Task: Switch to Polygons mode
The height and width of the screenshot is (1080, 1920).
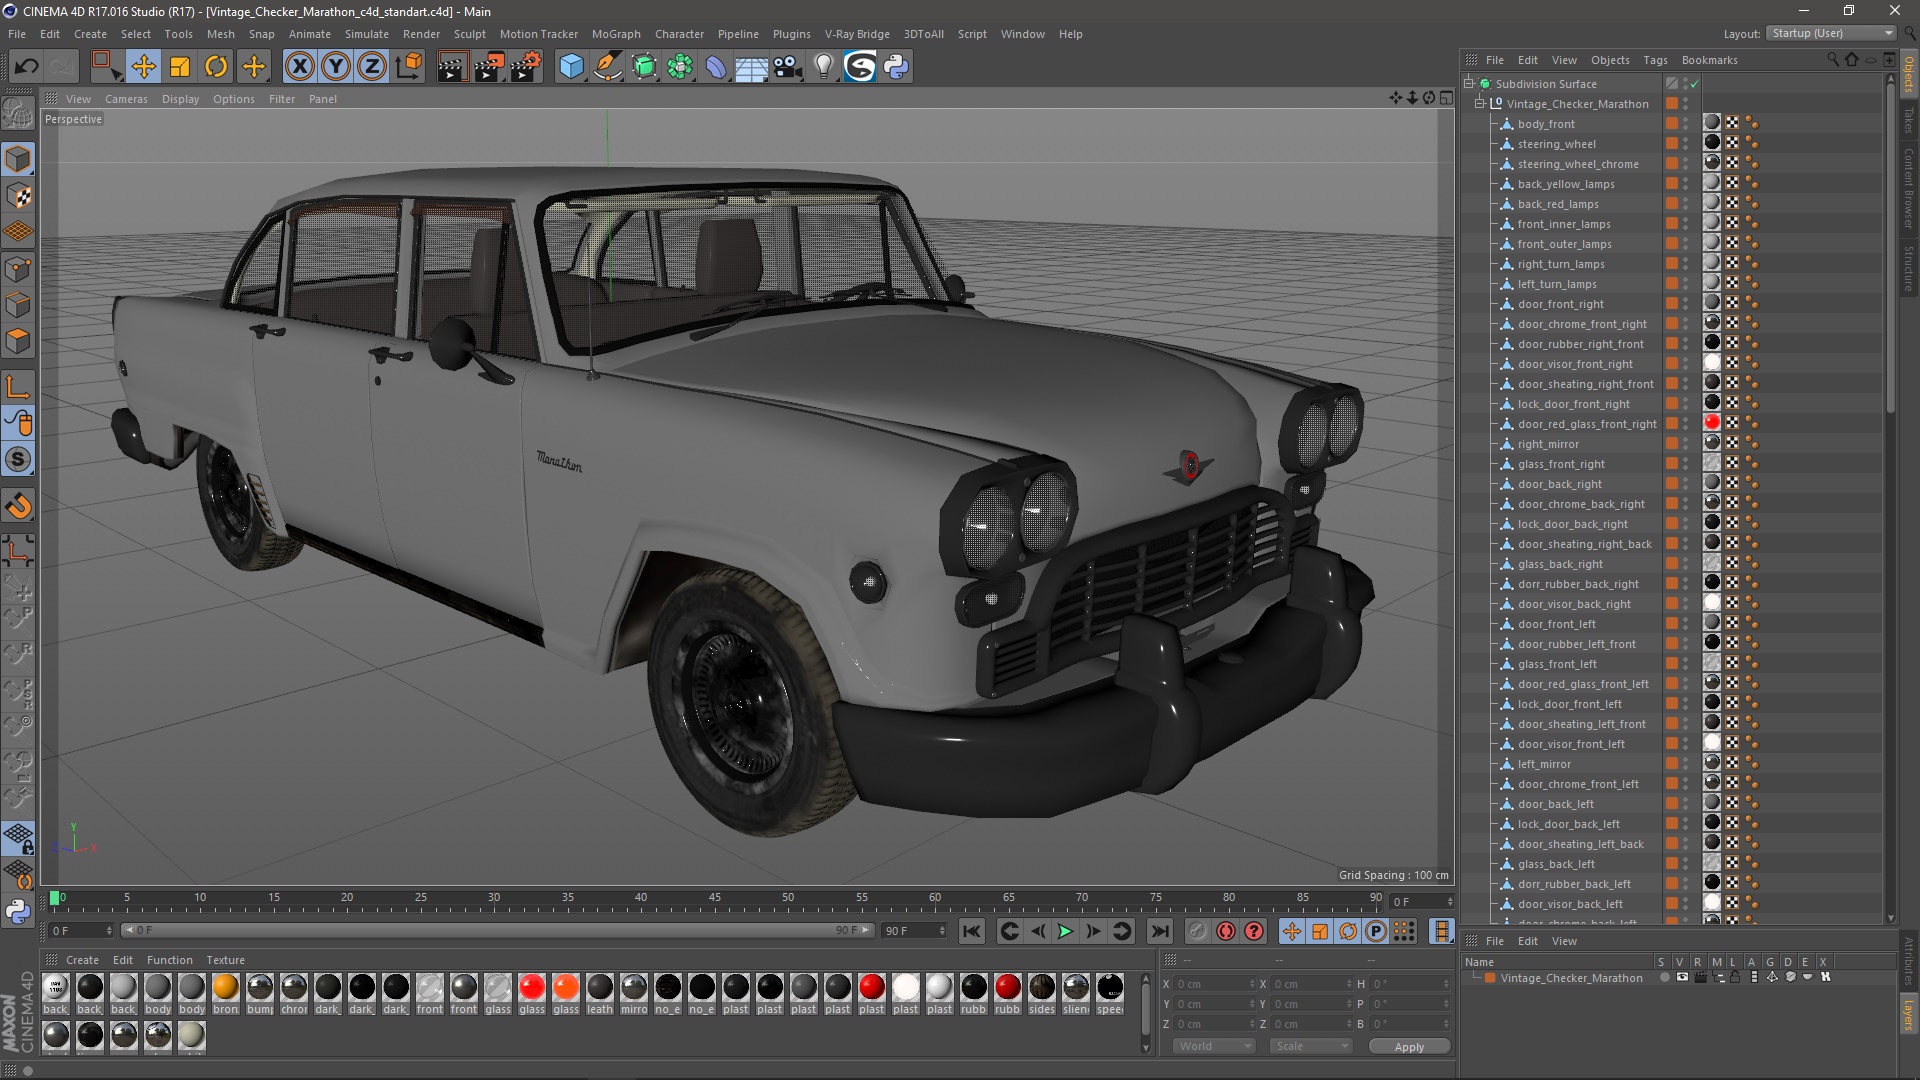Action: click(18, 341)
